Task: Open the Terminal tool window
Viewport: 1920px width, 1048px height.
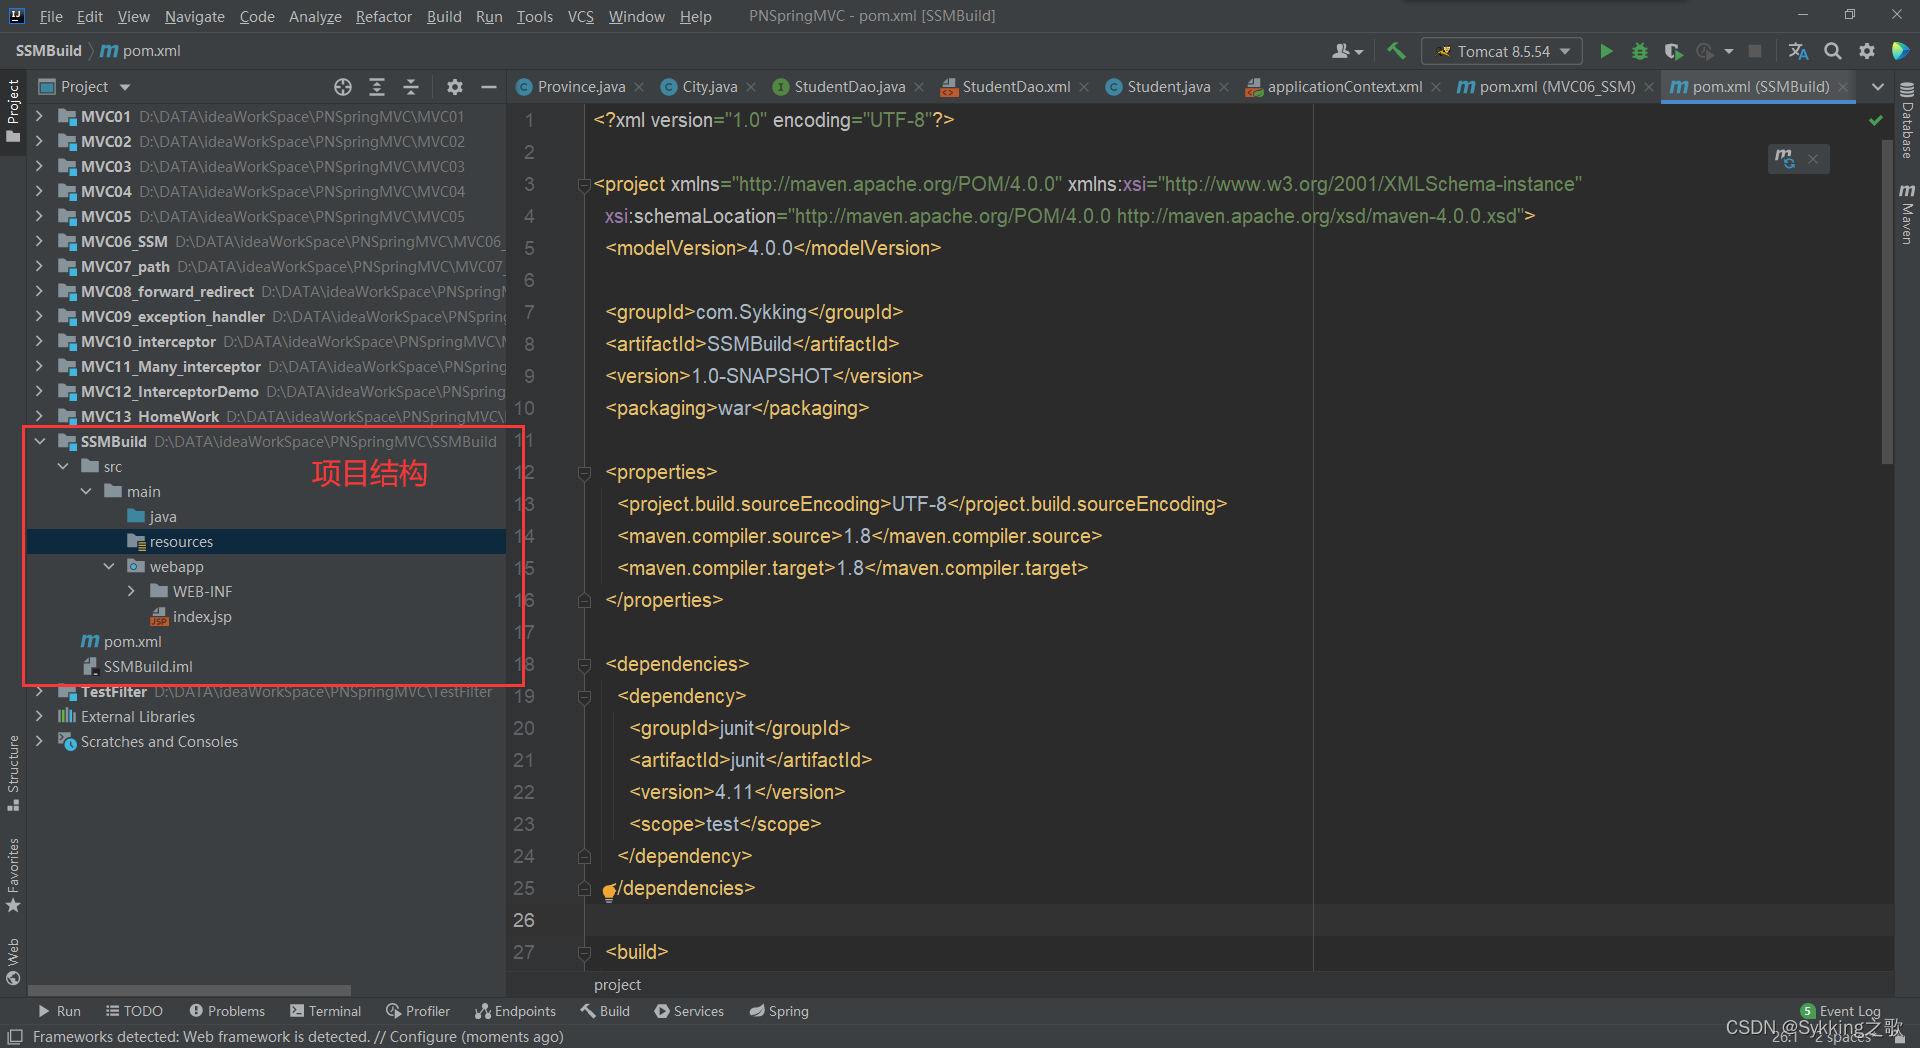Action: [325, 1011]
